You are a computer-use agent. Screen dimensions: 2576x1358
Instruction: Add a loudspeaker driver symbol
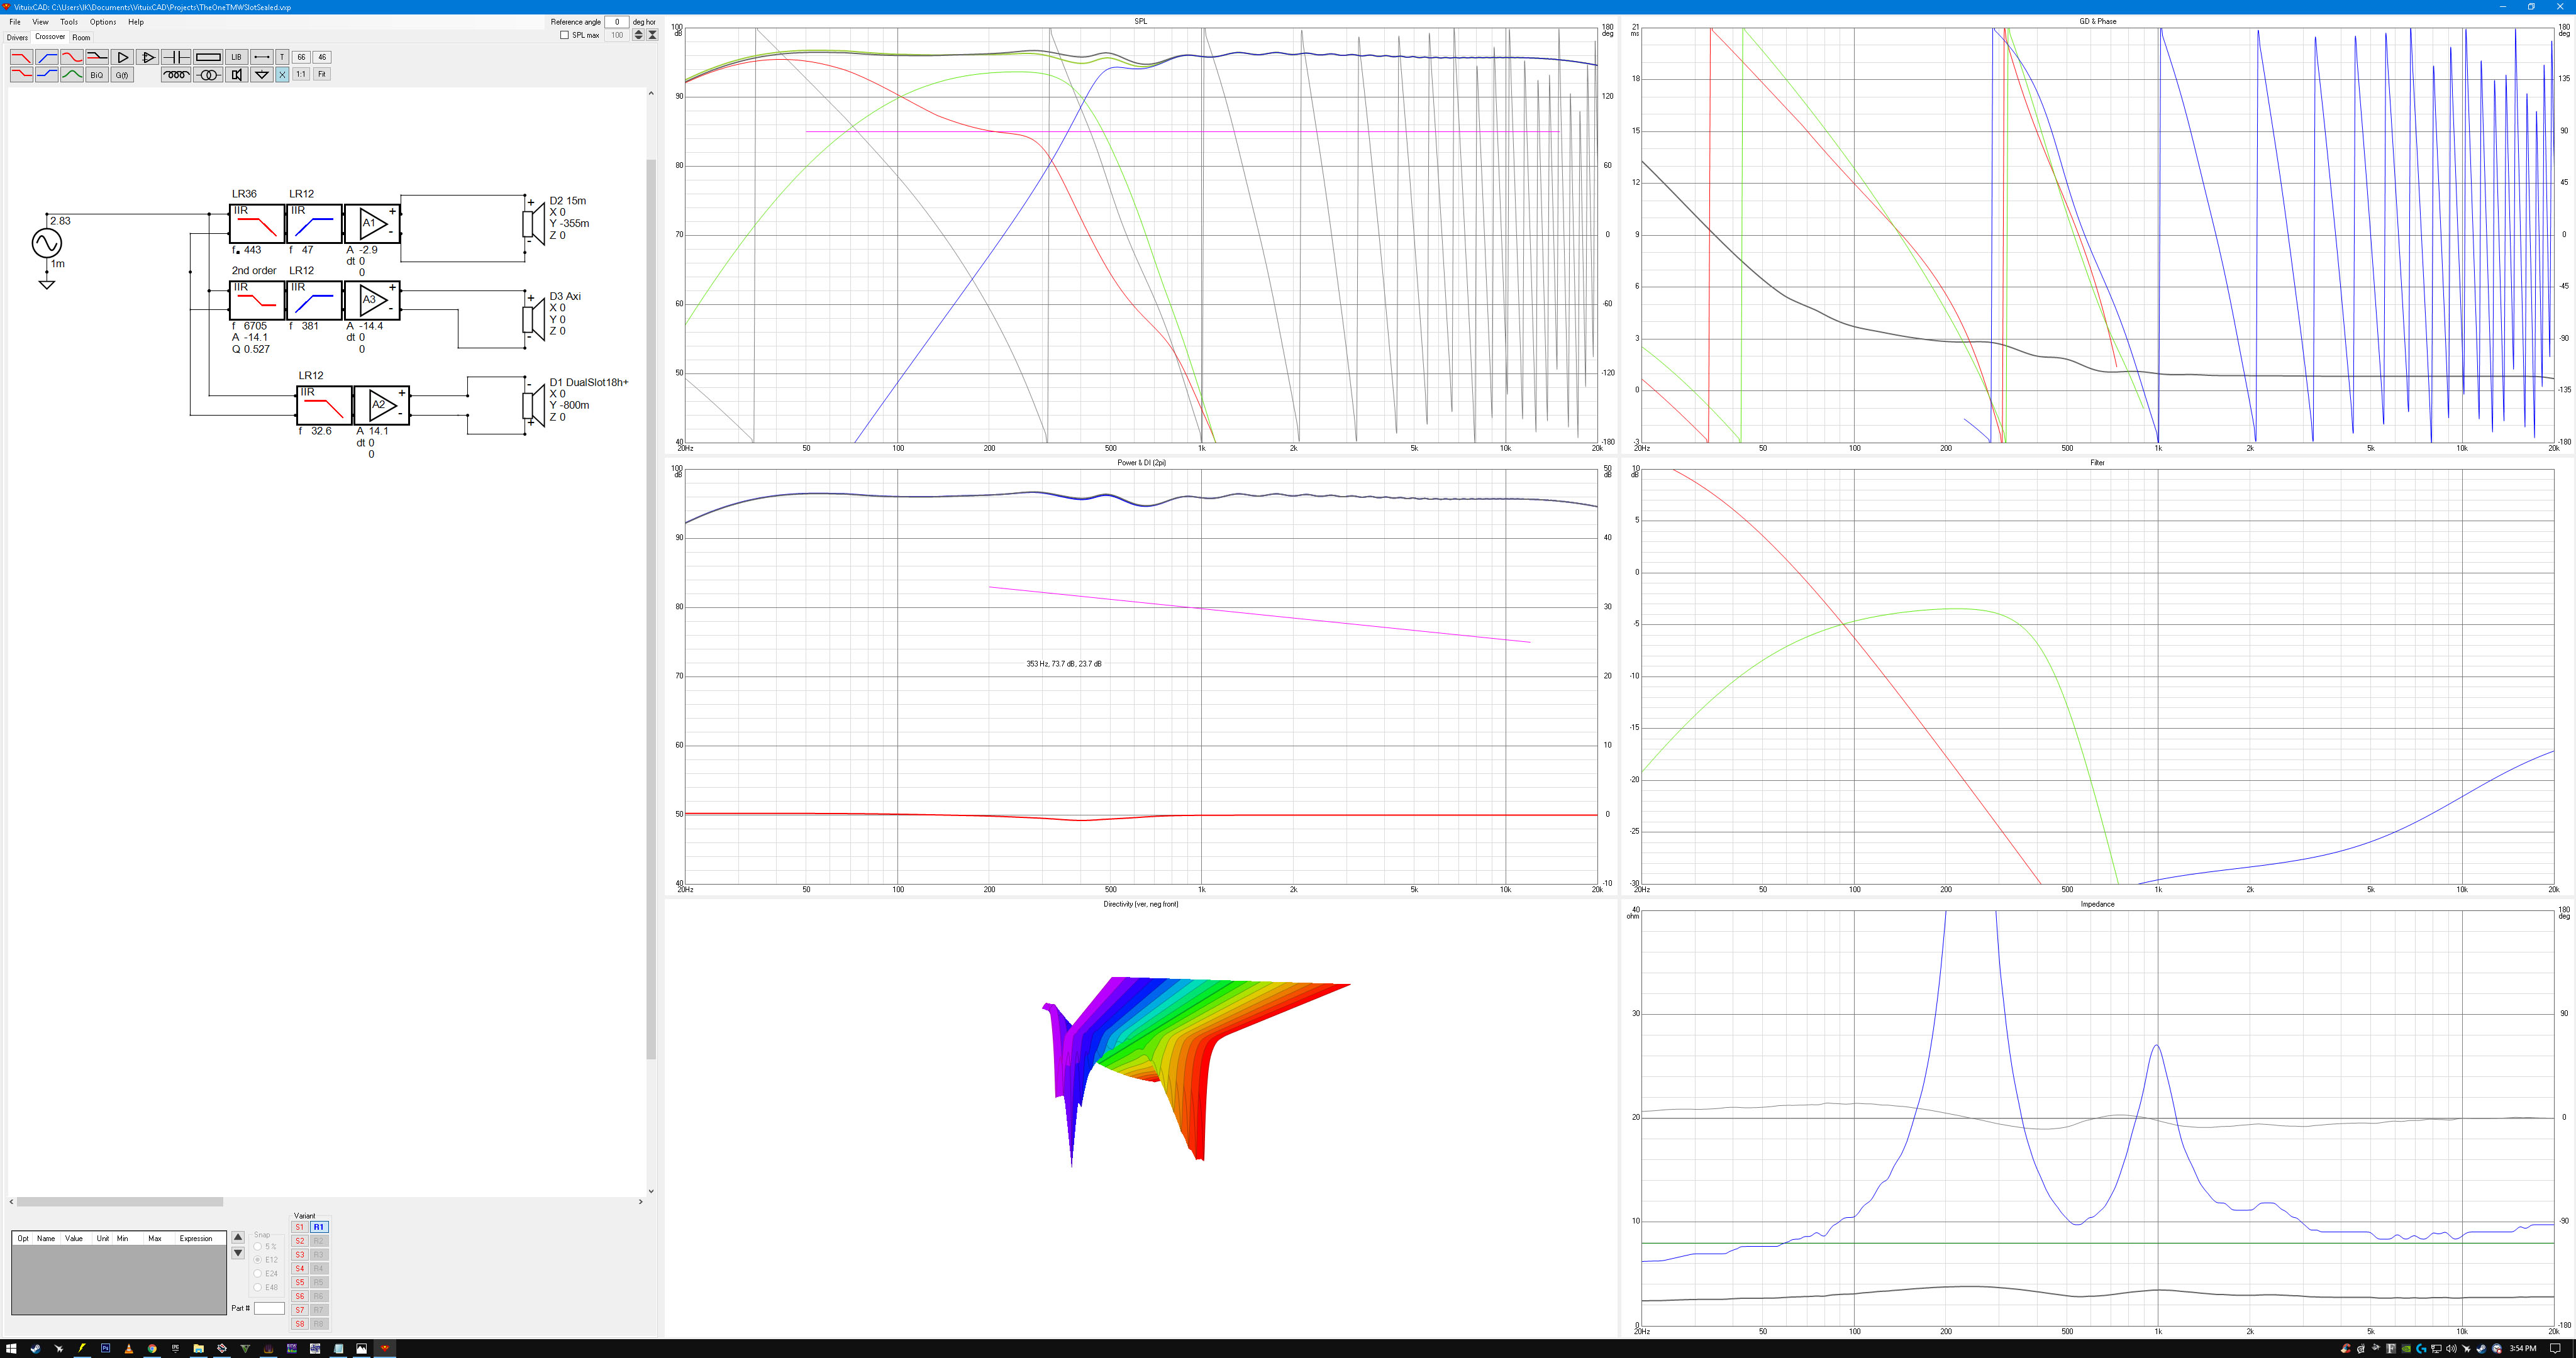pyautogui.click(x=237, y=75)
